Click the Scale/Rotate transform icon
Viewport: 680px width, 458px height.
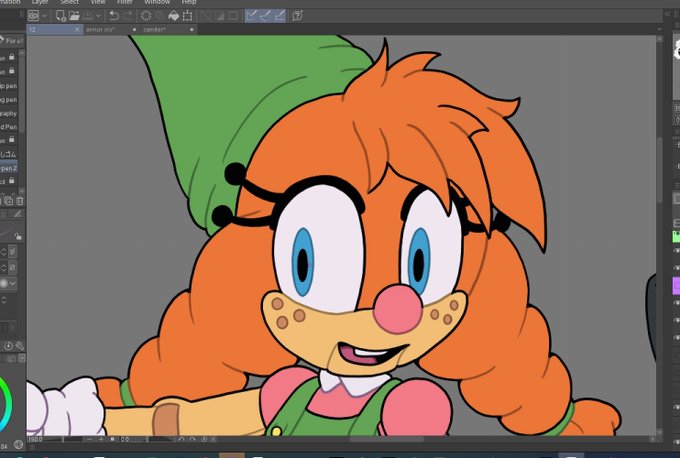[187, 16]
